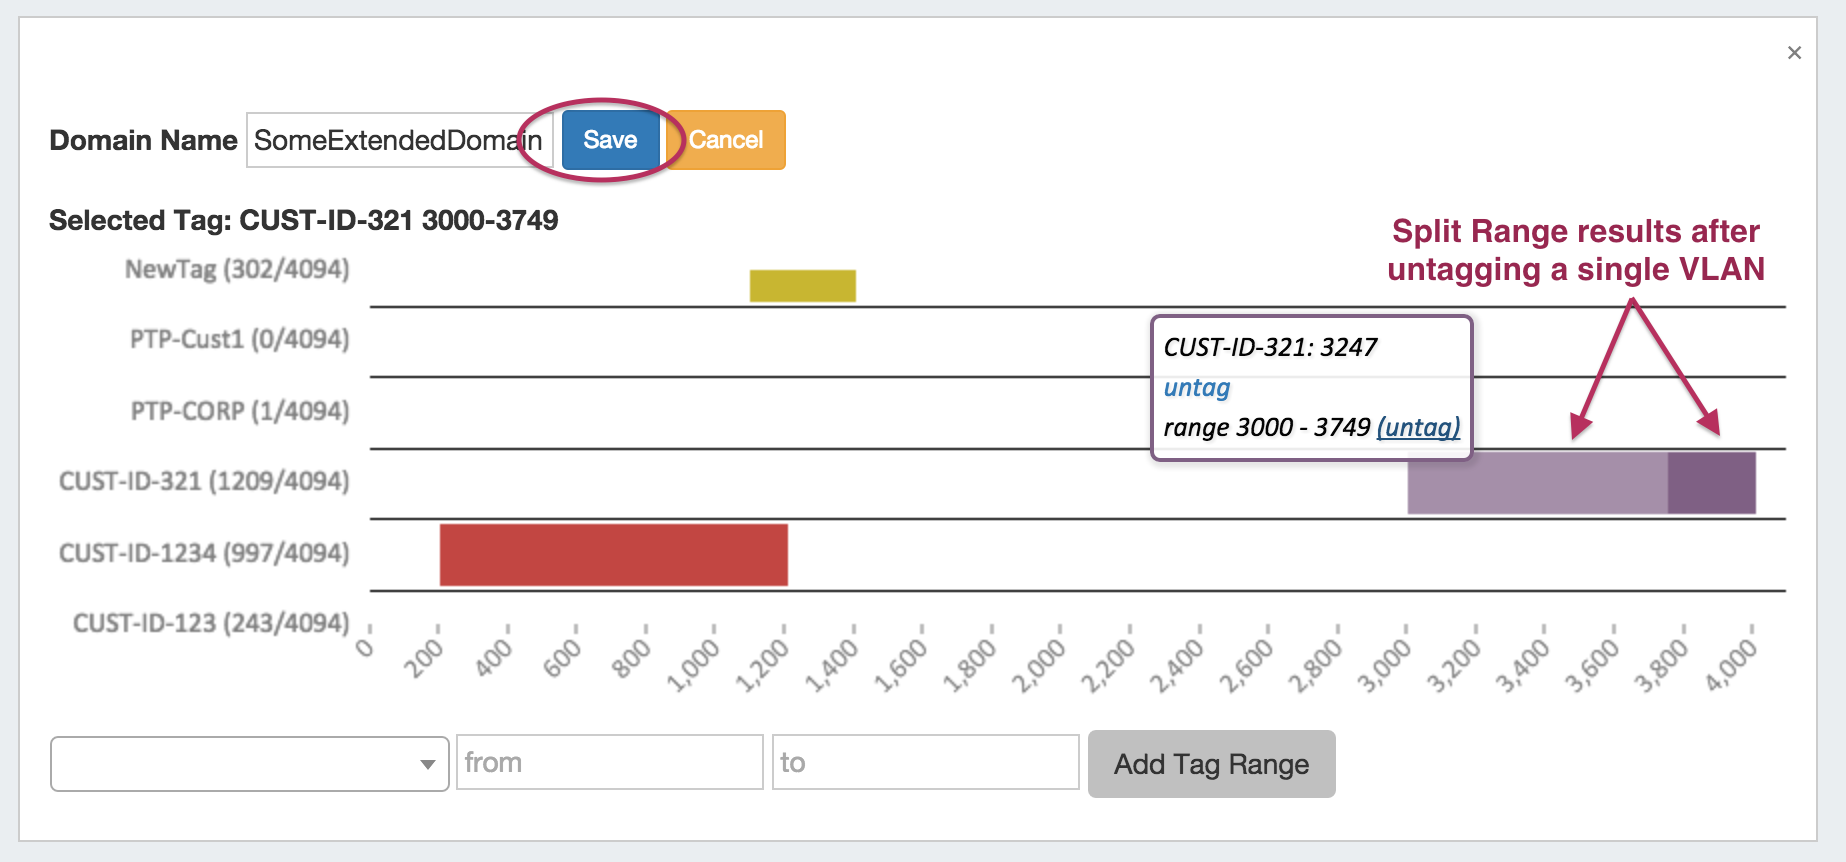Close the dialog with the X icon
This screenshot has height=862, width=1846.
pos(1794,53)
